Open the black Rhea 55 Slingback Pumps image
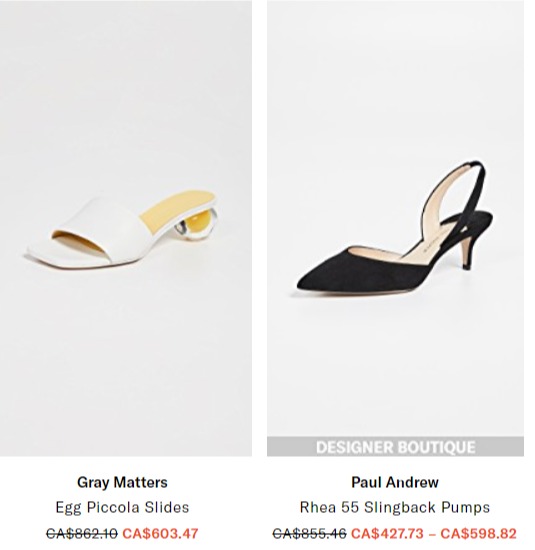The image size is (535, 550). pos(395,228)
